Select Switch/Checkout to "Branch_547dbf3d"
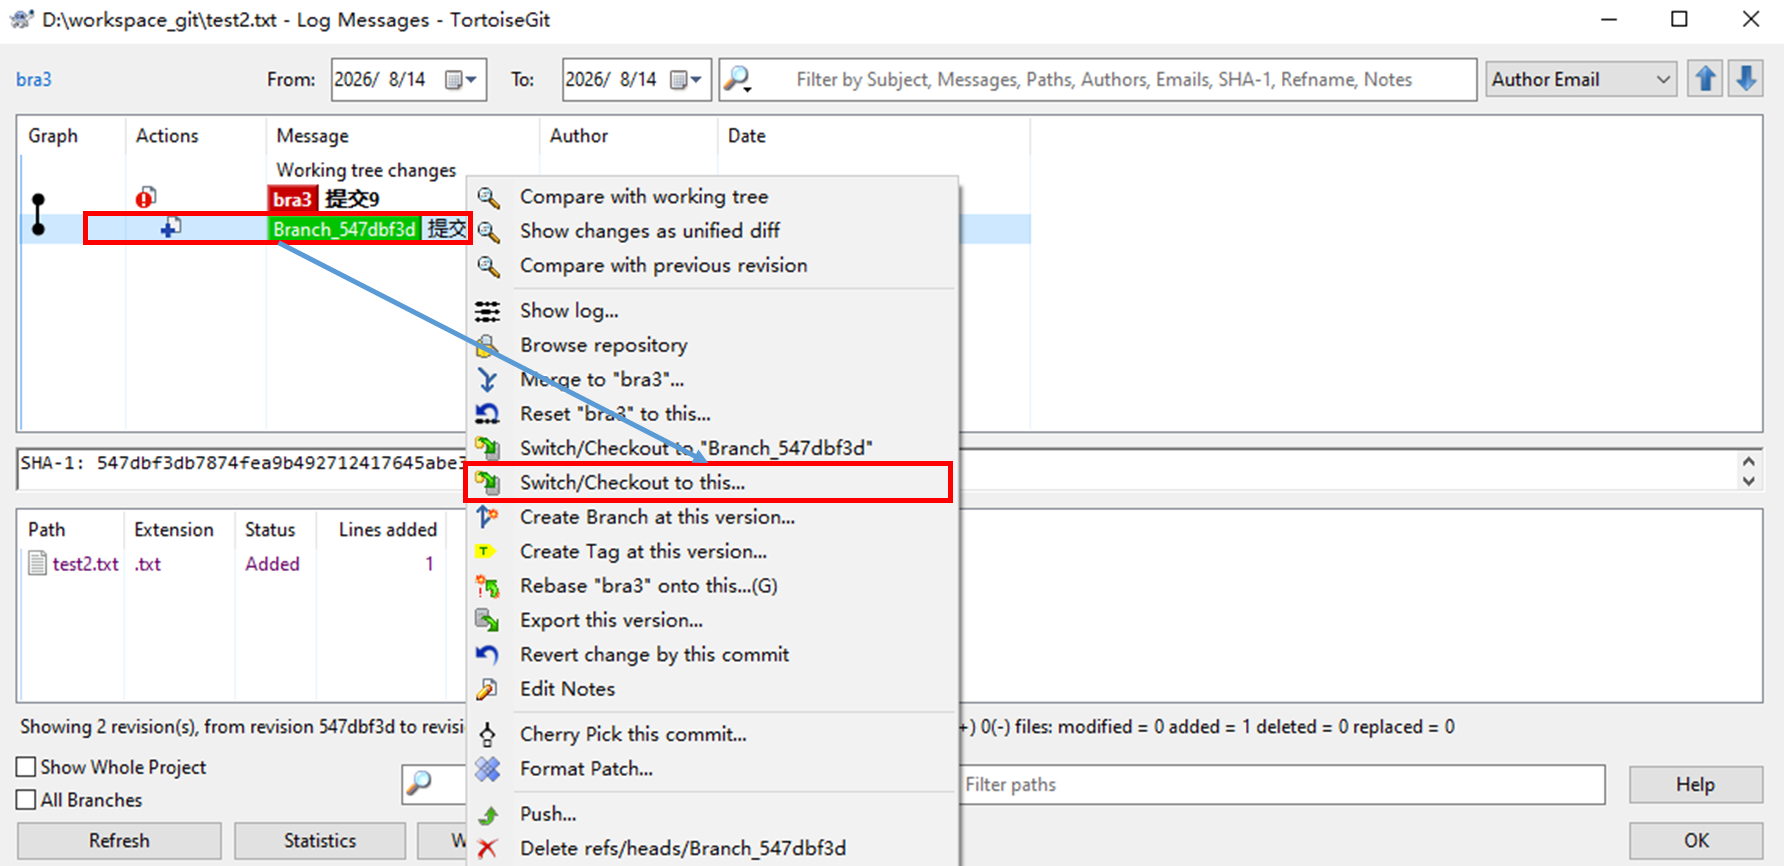 pyautogui.click(x=712, y=448)
